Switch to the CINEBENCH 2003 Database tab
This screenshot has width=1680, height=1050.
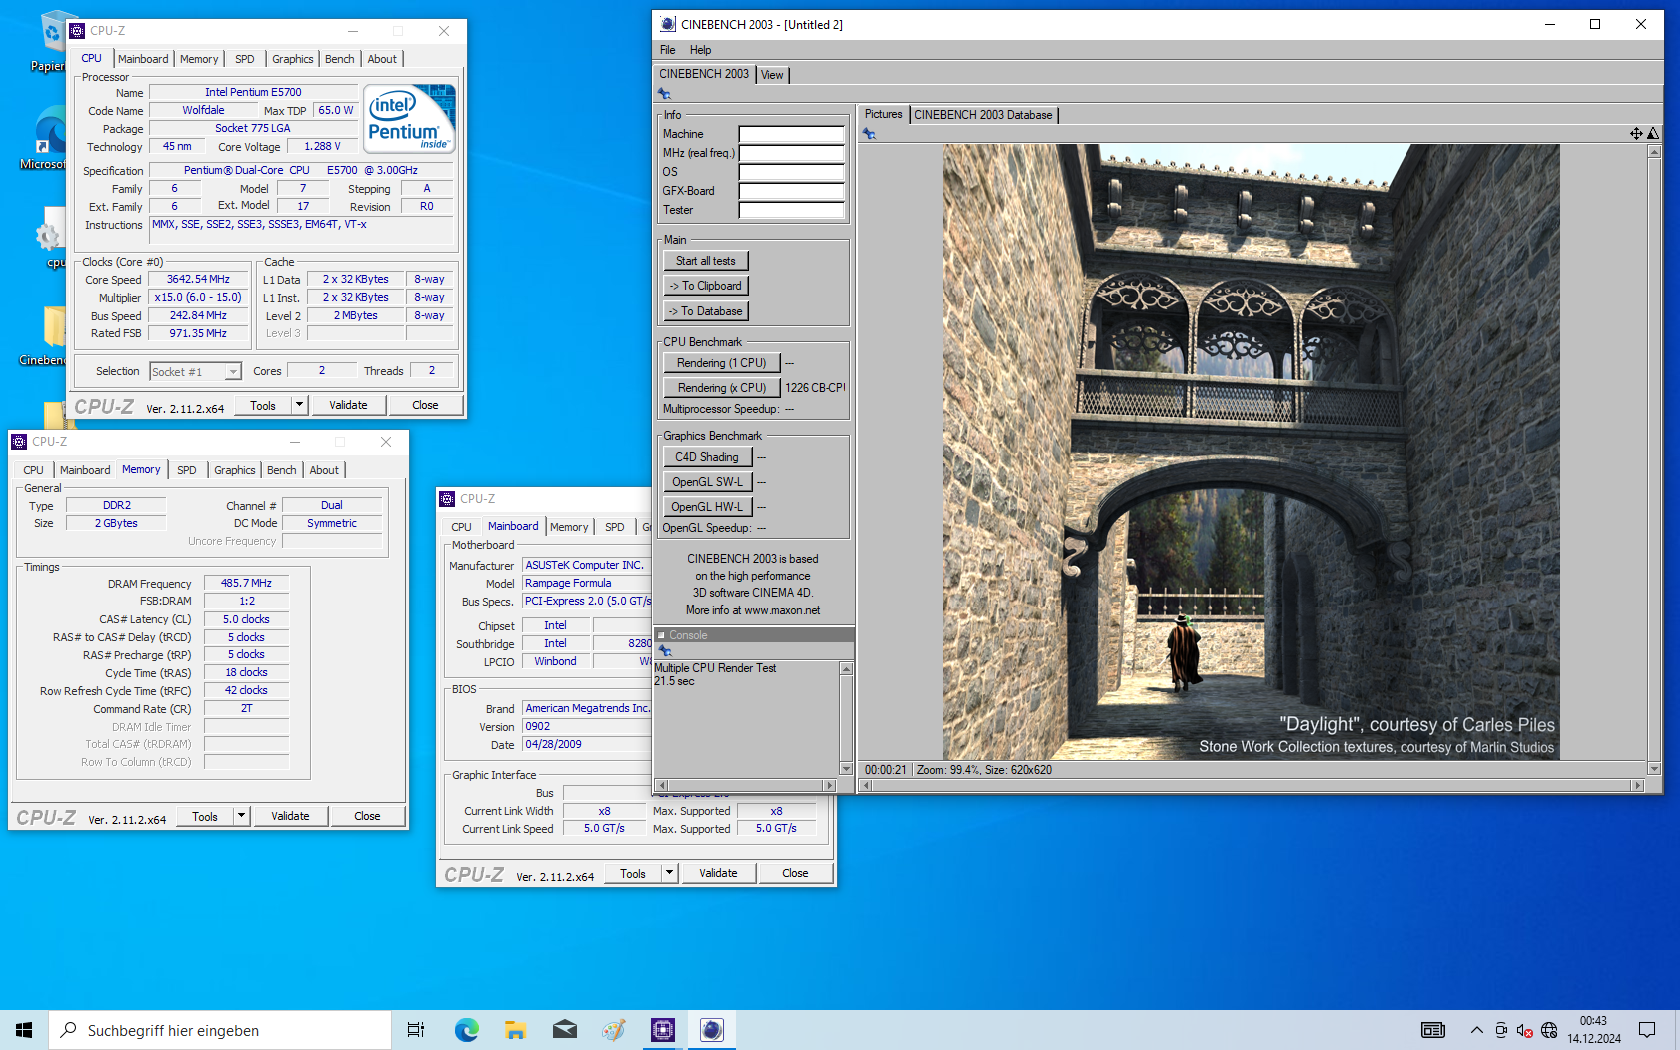pos(983,115)
